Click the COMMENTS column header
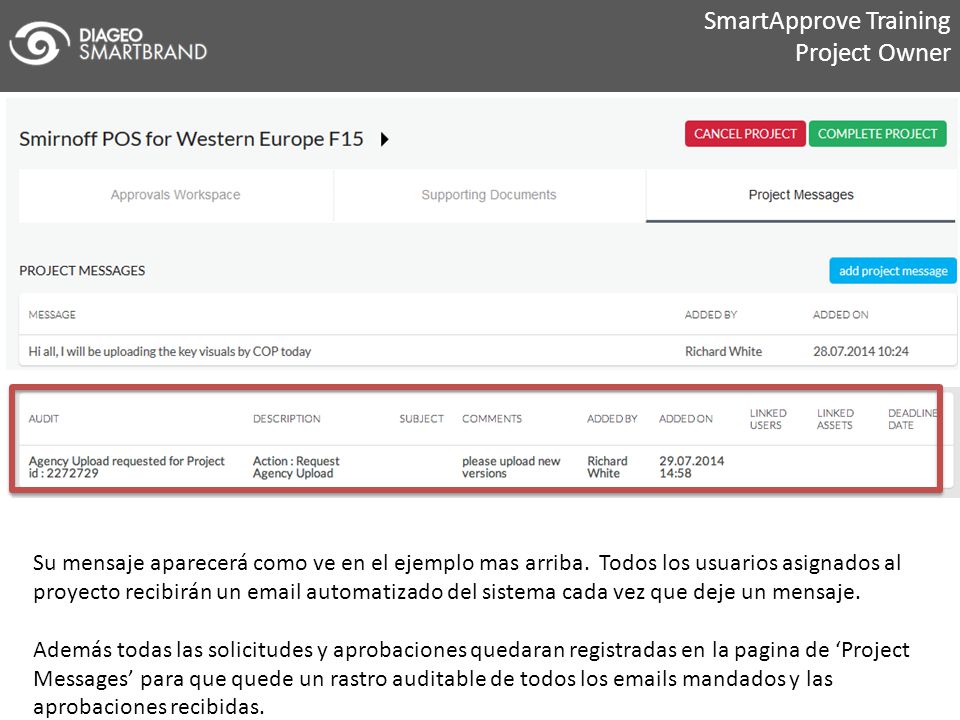 tap(492, 419)
